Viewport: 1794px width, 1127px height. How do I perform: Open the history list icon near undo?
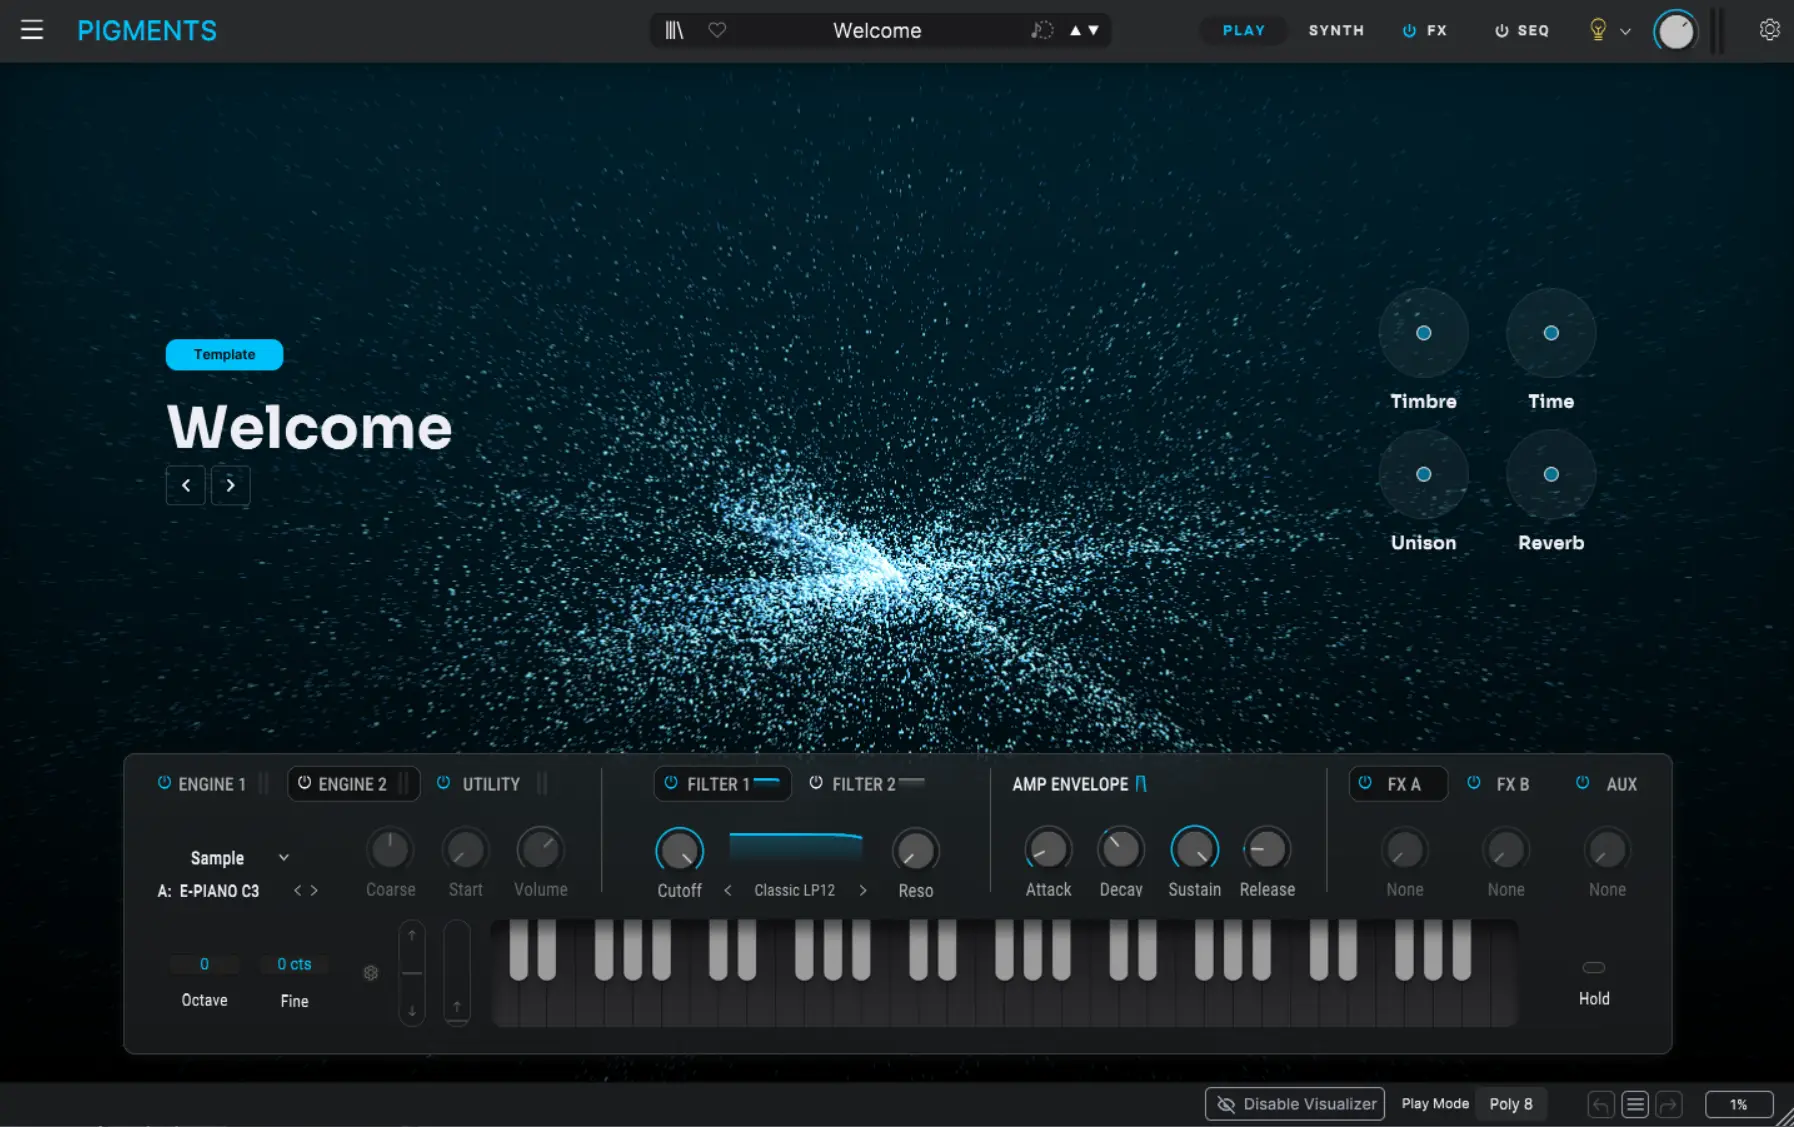[x=1634, y=1104]
